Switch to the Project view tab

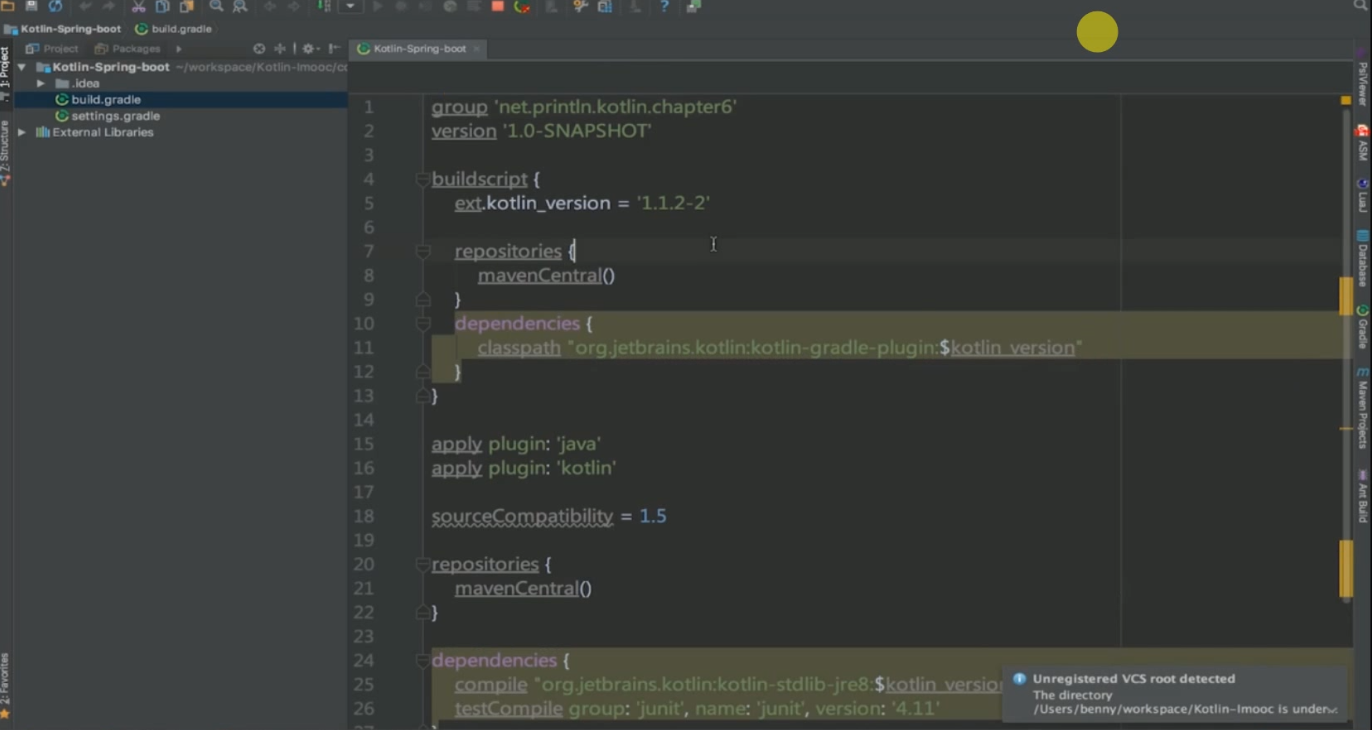point(52,48)
